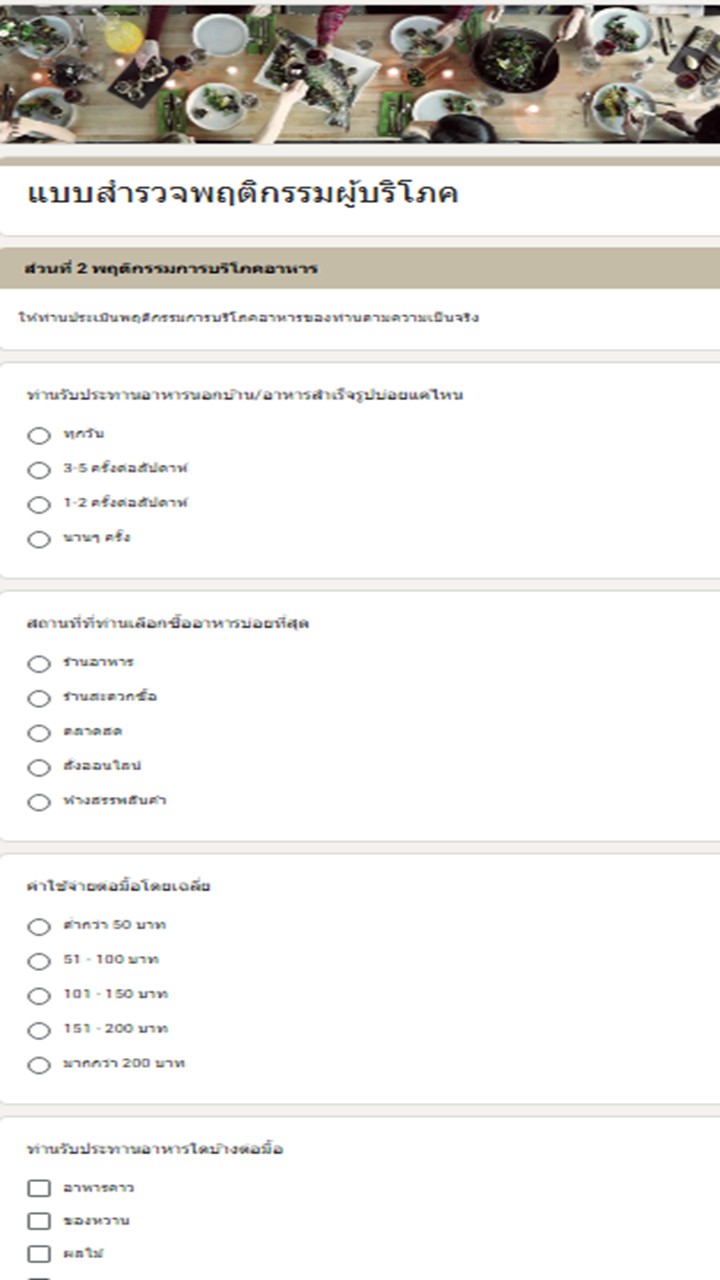Tick the ของหวาน checkbox
720x1280 pixels.
point(39,1221)
